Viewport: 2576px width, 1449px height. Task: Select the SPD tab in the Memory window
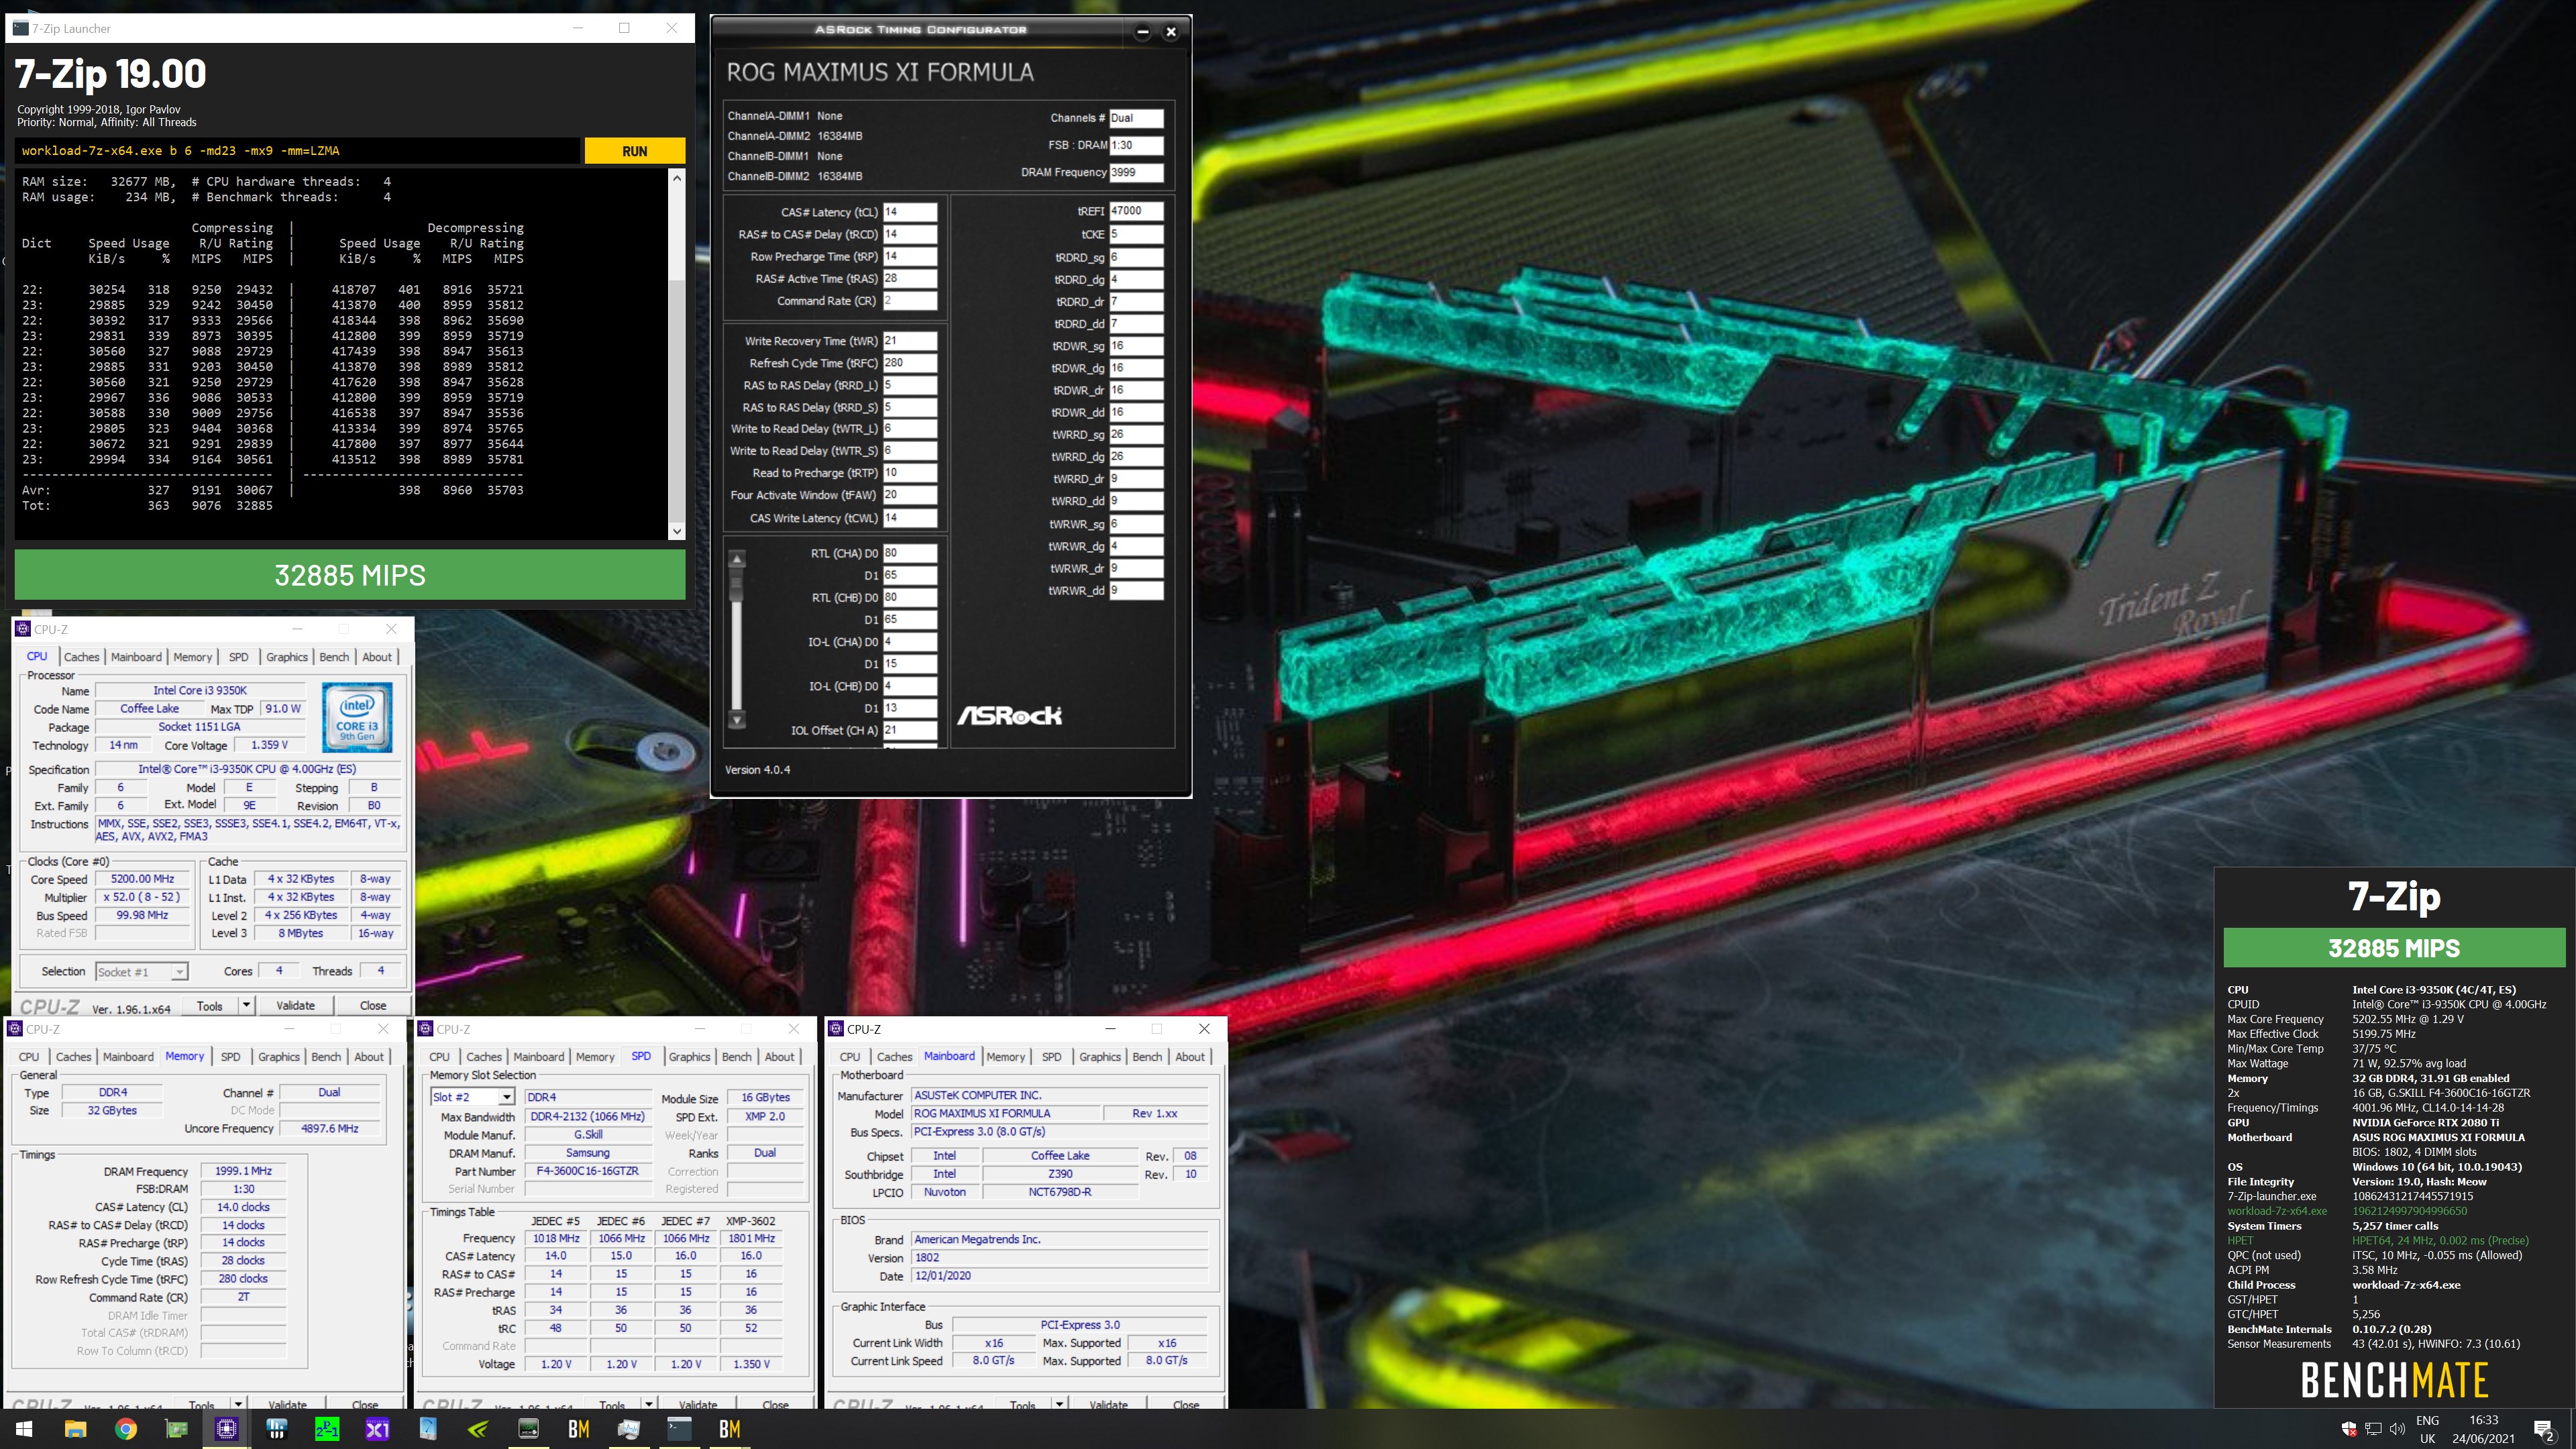click(230, 1057)
